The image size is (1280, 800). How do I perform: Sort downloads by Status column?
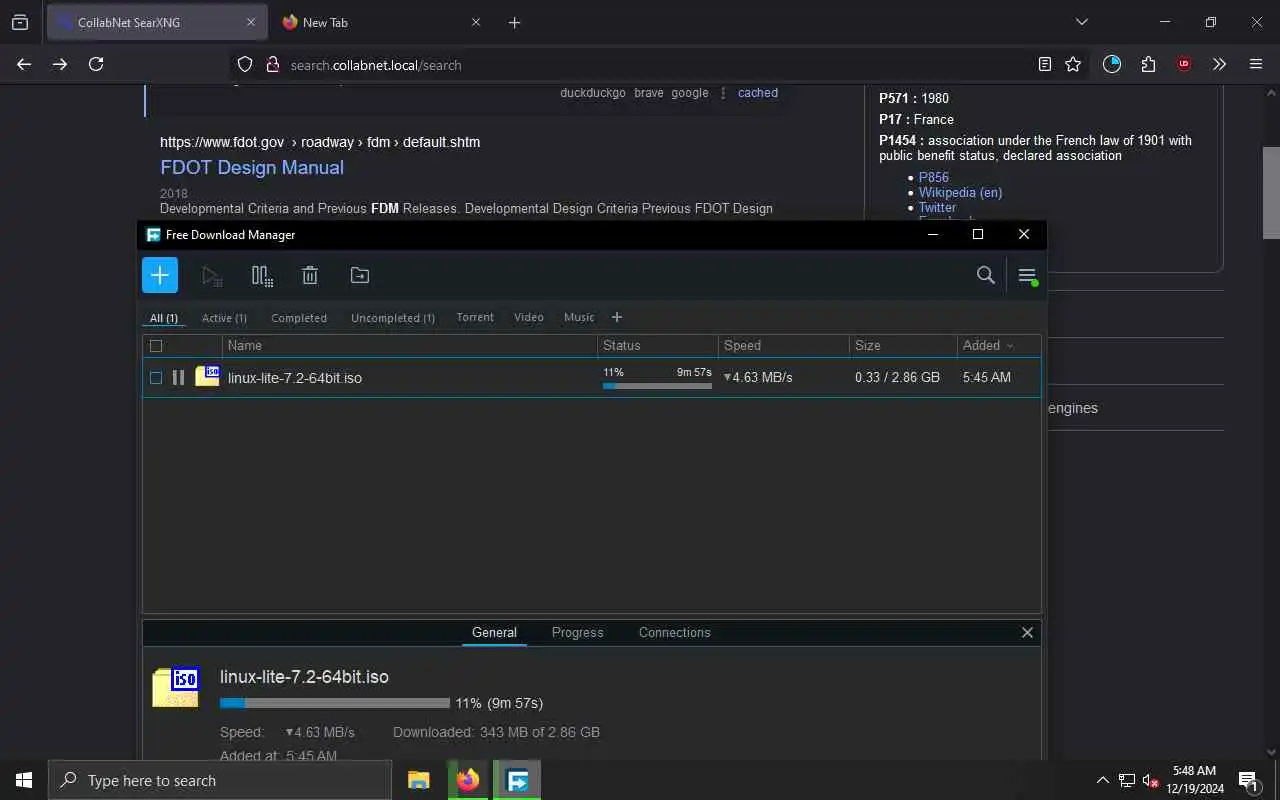657,345
